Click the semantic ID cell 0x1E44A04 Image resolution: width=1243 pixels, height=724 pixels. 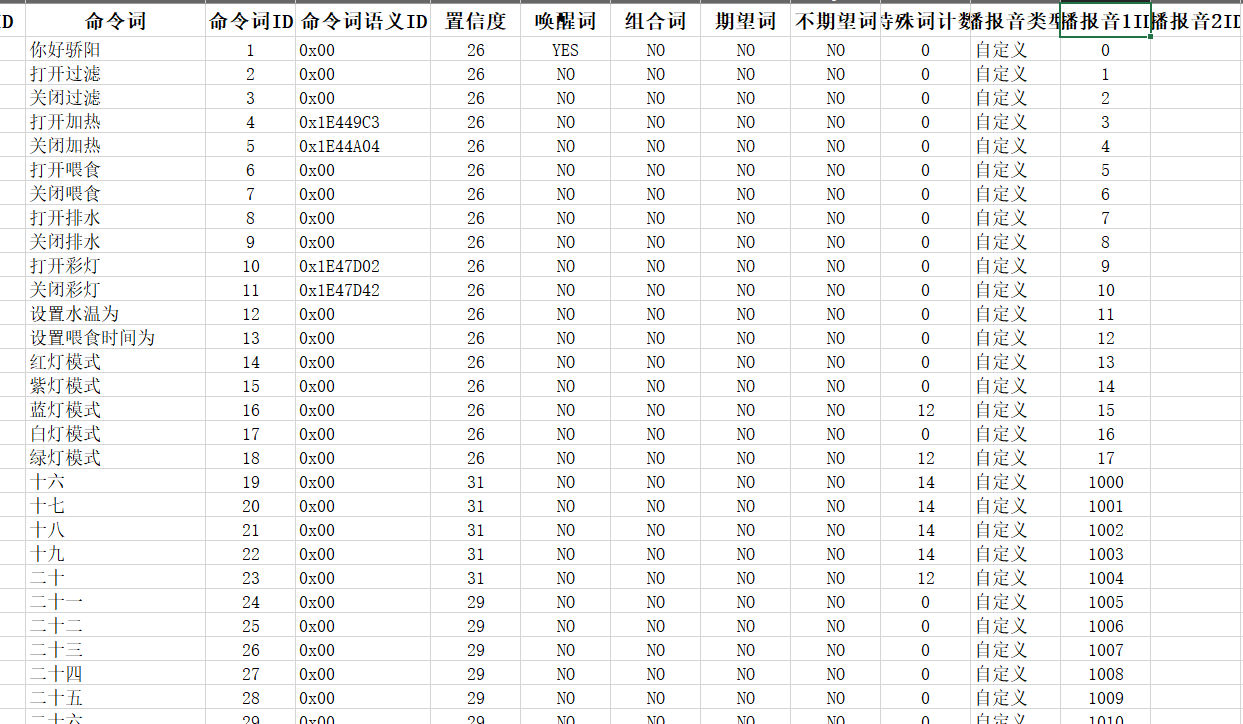click(363, 146)
